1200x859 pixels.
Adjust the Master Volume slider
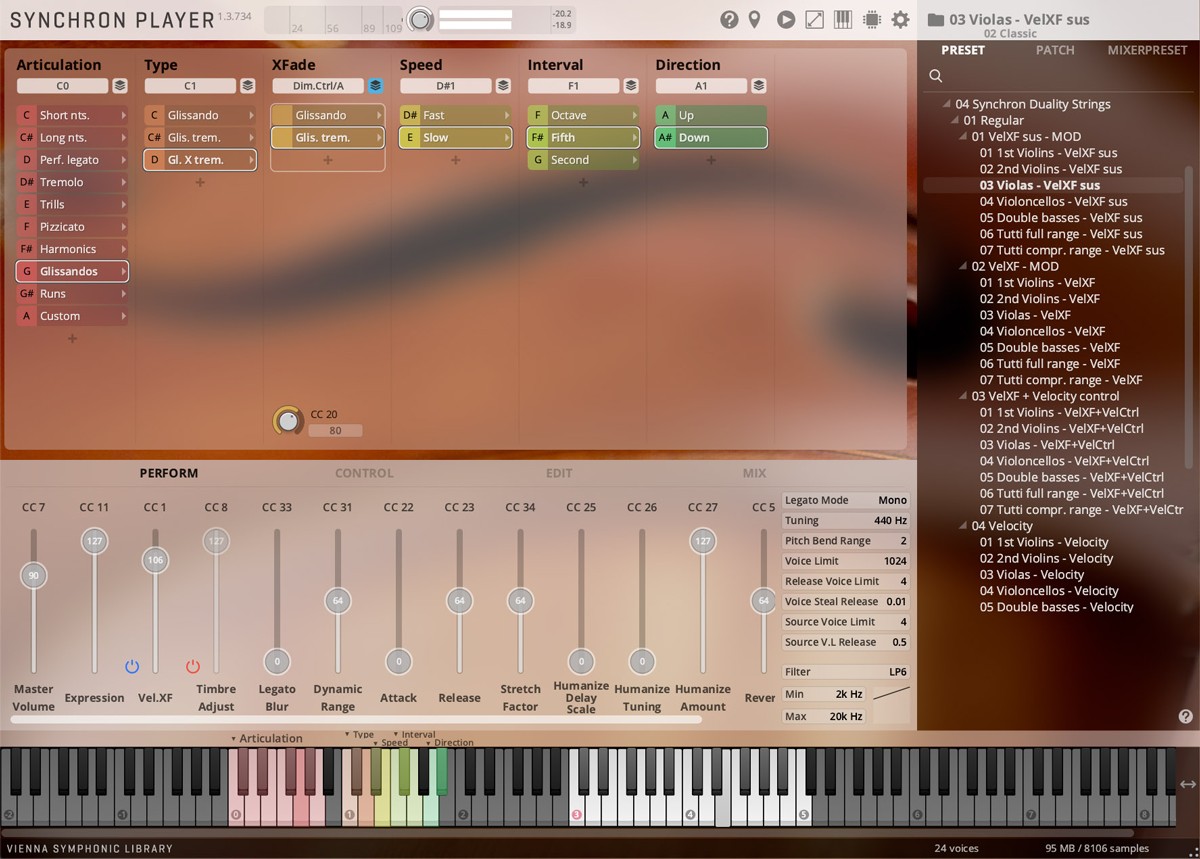click(33, 575)
